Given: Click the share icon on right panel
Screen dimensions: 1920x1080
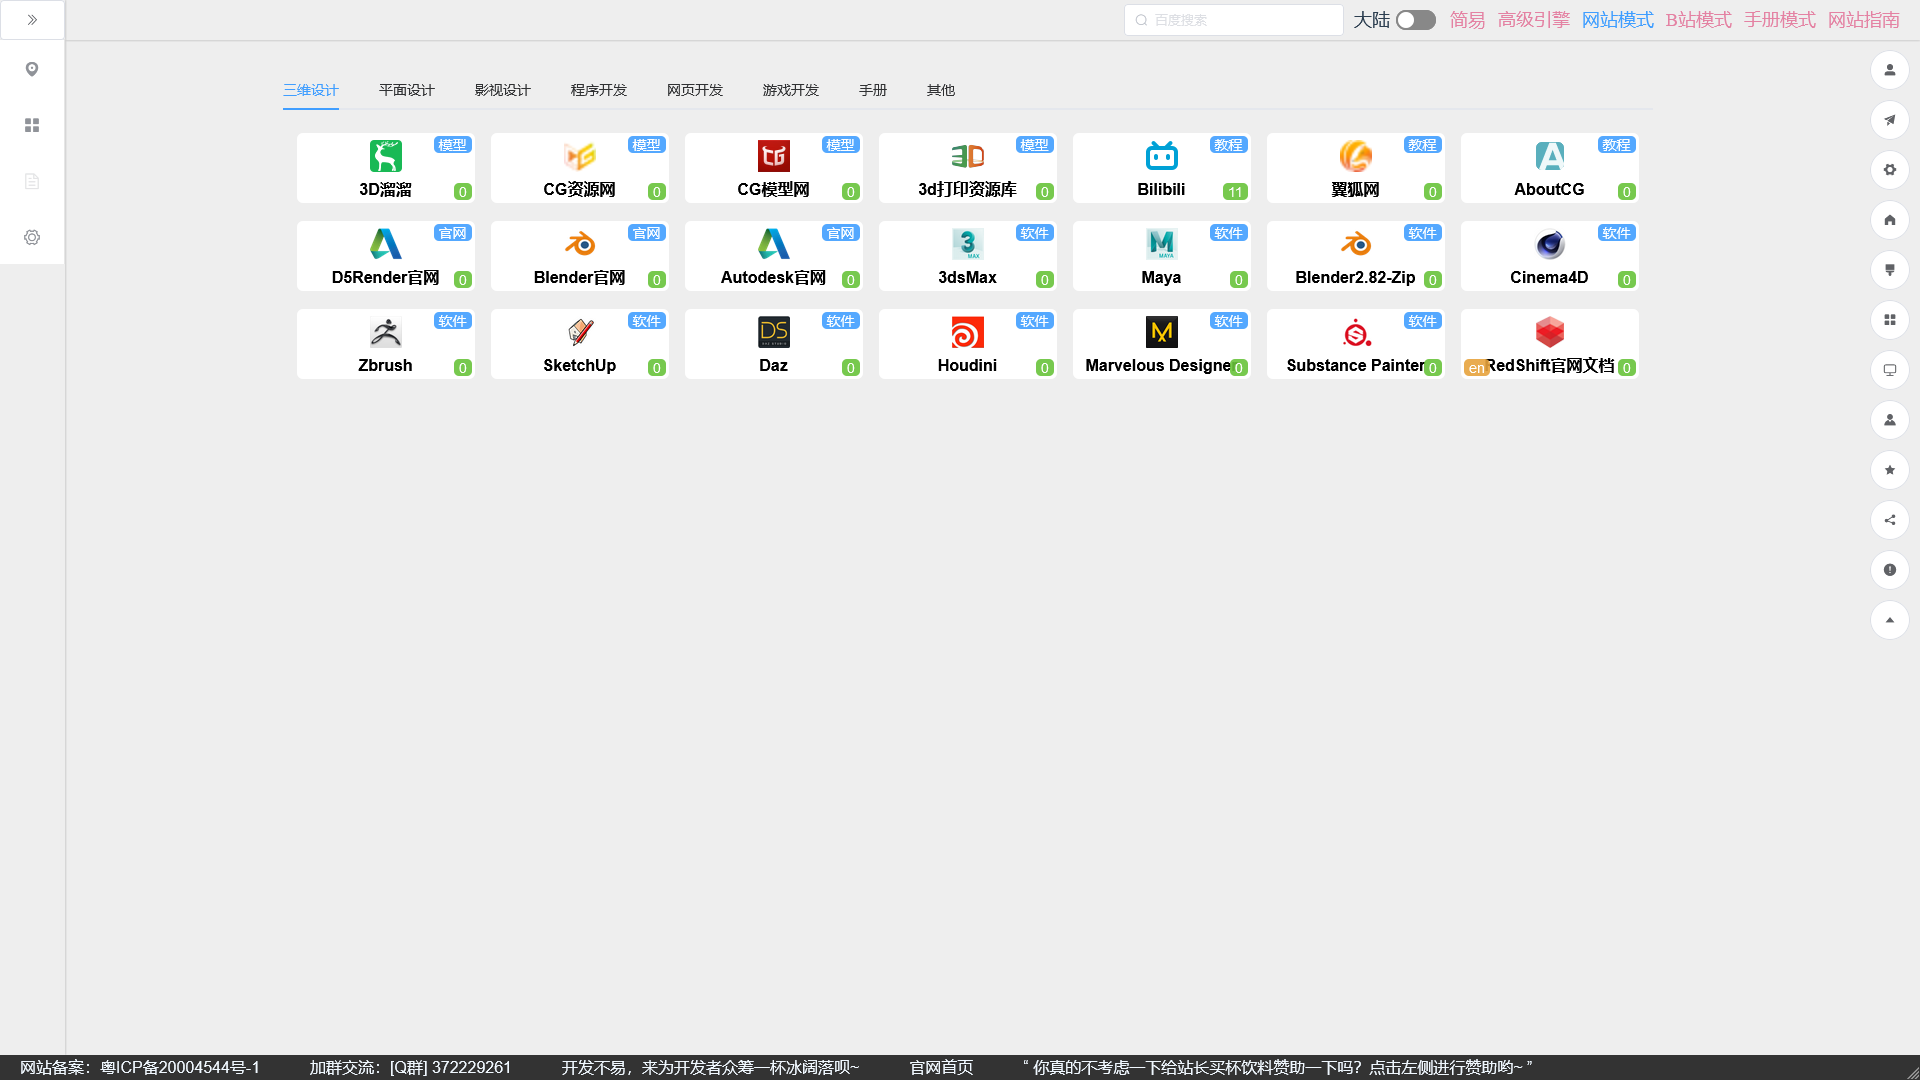Looking at the screenshot, I should 1889,520.
